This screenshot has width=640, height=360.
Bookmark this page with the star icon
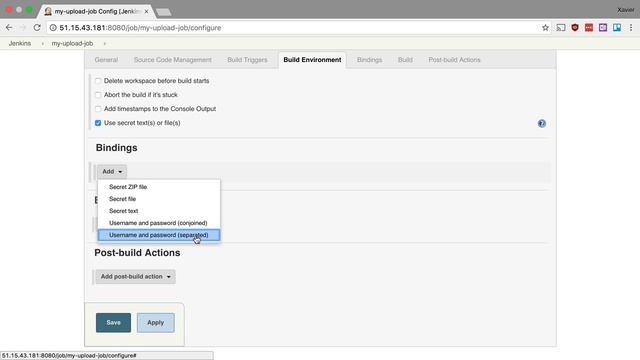[545, 28]
